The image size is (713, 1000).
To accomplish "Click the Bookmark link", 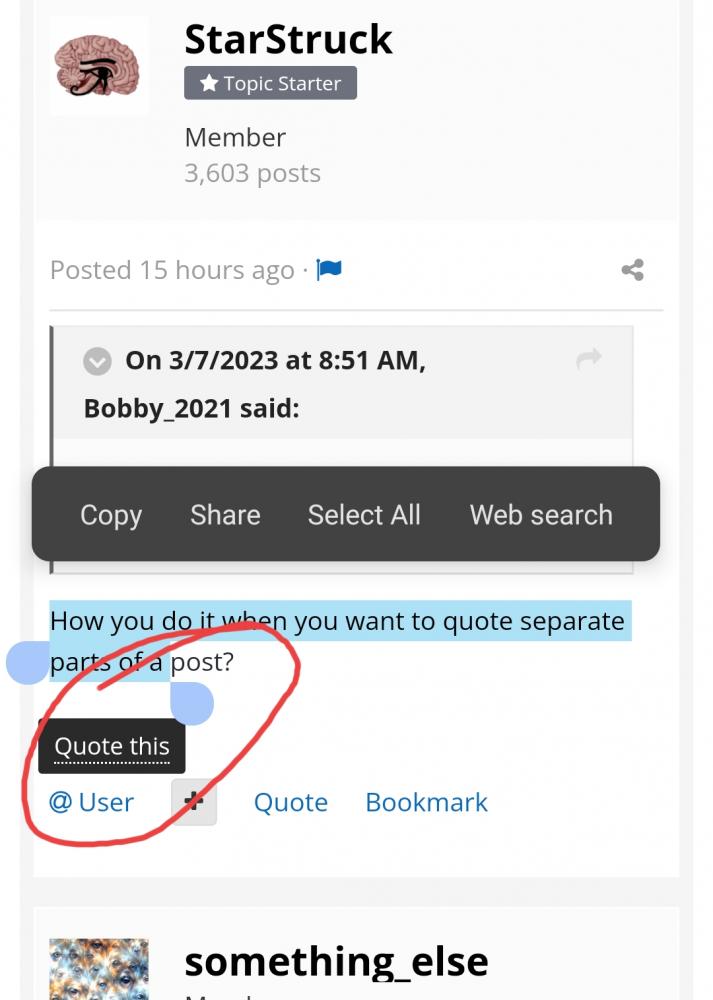I will click(x=427, y=802).
